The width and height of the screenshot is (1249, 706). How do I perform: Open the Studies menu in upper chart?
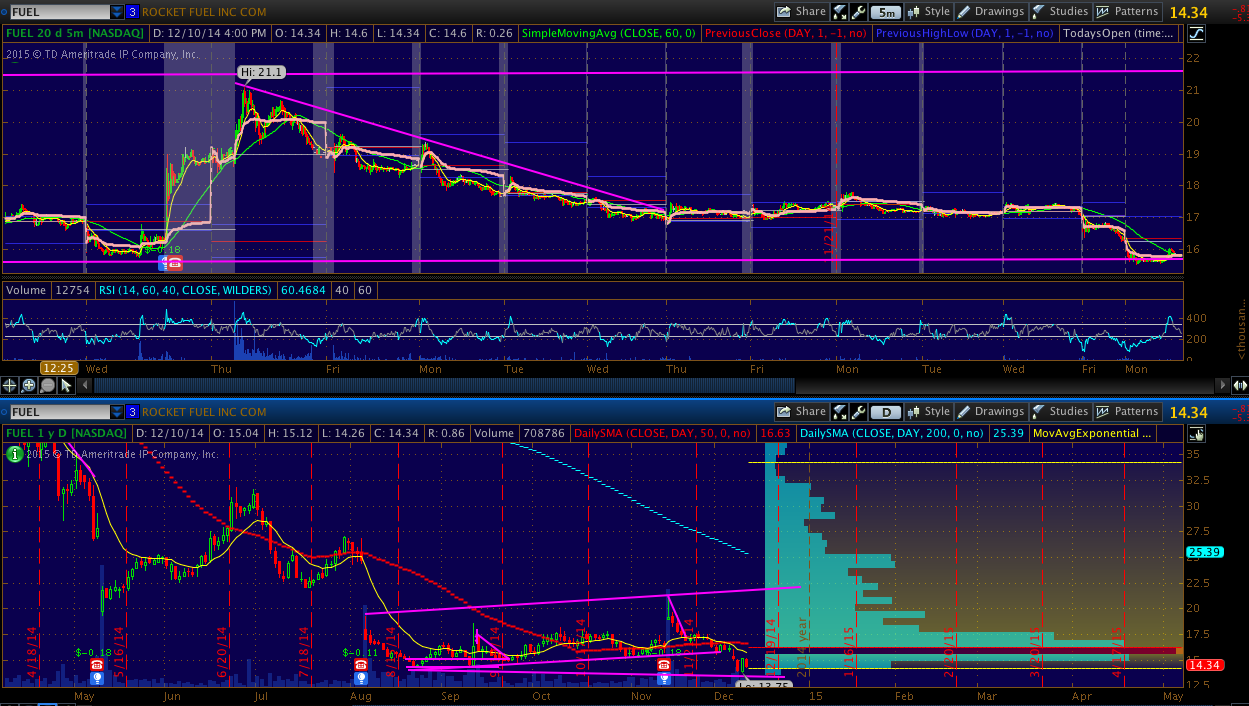click(1060, 12)
